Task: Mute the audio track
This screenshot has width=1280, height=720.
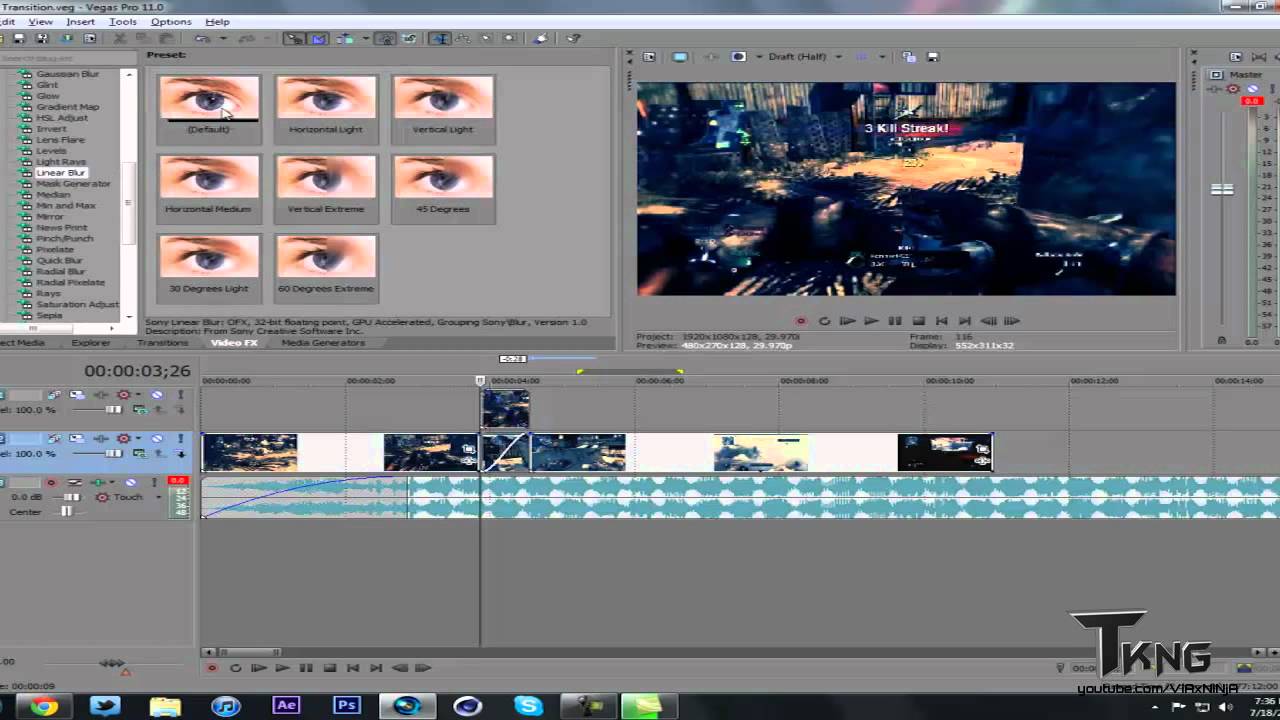Action: coord(129,482)
